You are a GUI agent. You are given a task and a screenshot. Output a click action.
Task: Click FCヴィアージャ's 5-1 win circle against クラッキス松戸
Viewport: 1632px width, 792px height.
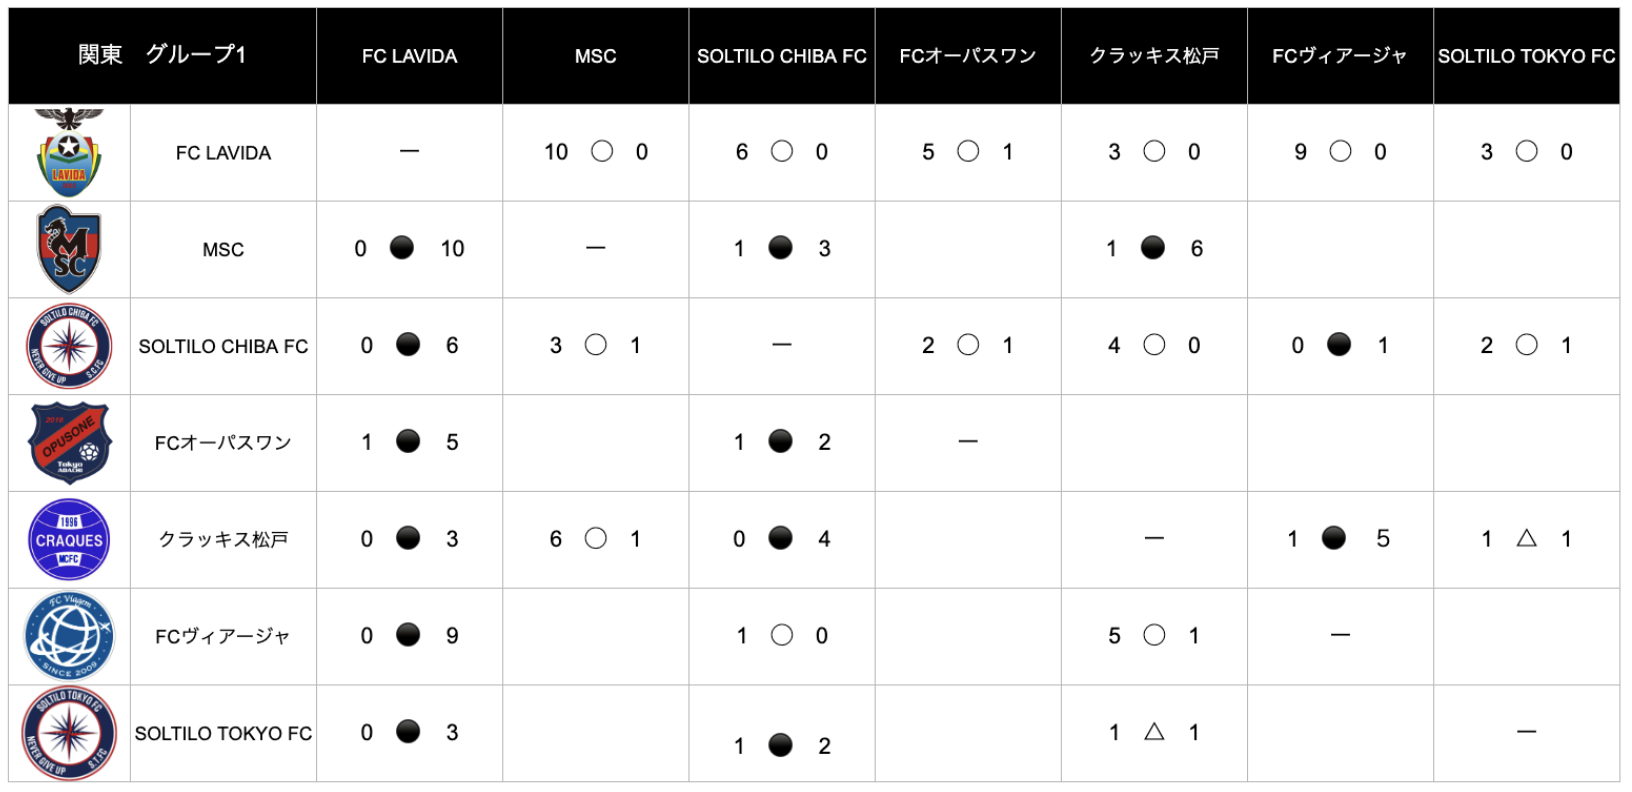(x=1154, y=635)
